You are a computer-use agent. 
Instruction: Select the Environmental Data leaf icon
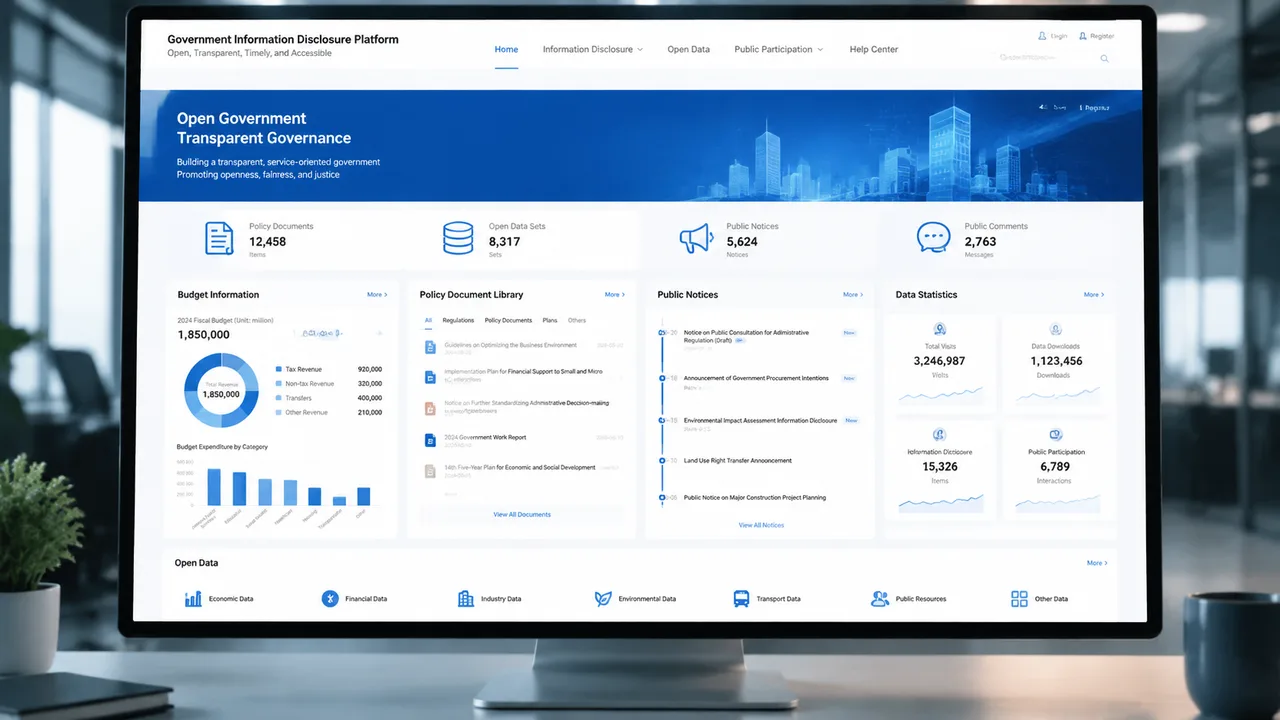click(603, 599)
